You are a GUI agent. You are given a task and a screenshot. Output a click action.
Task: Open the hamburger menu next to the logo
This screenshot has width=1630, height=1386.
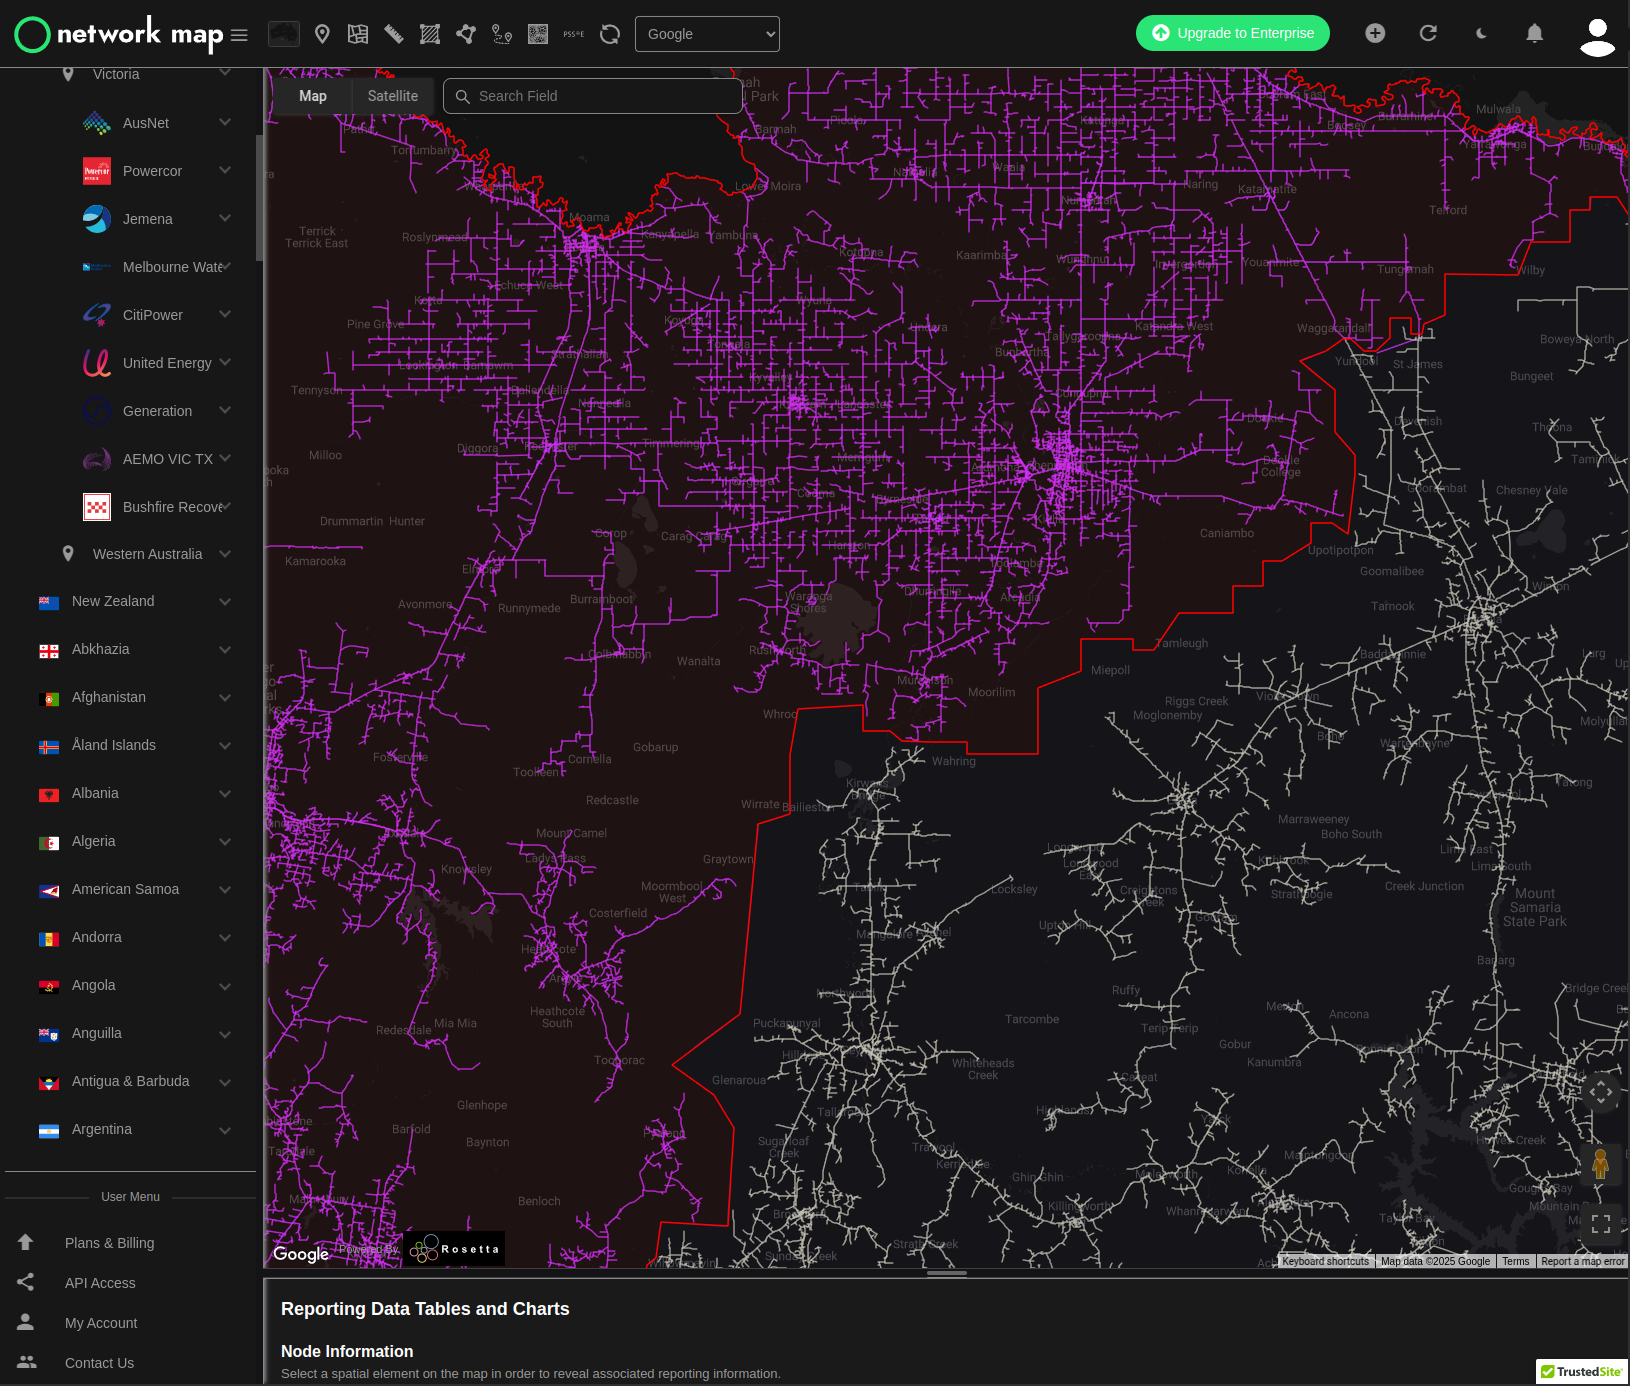pos(239,34)
